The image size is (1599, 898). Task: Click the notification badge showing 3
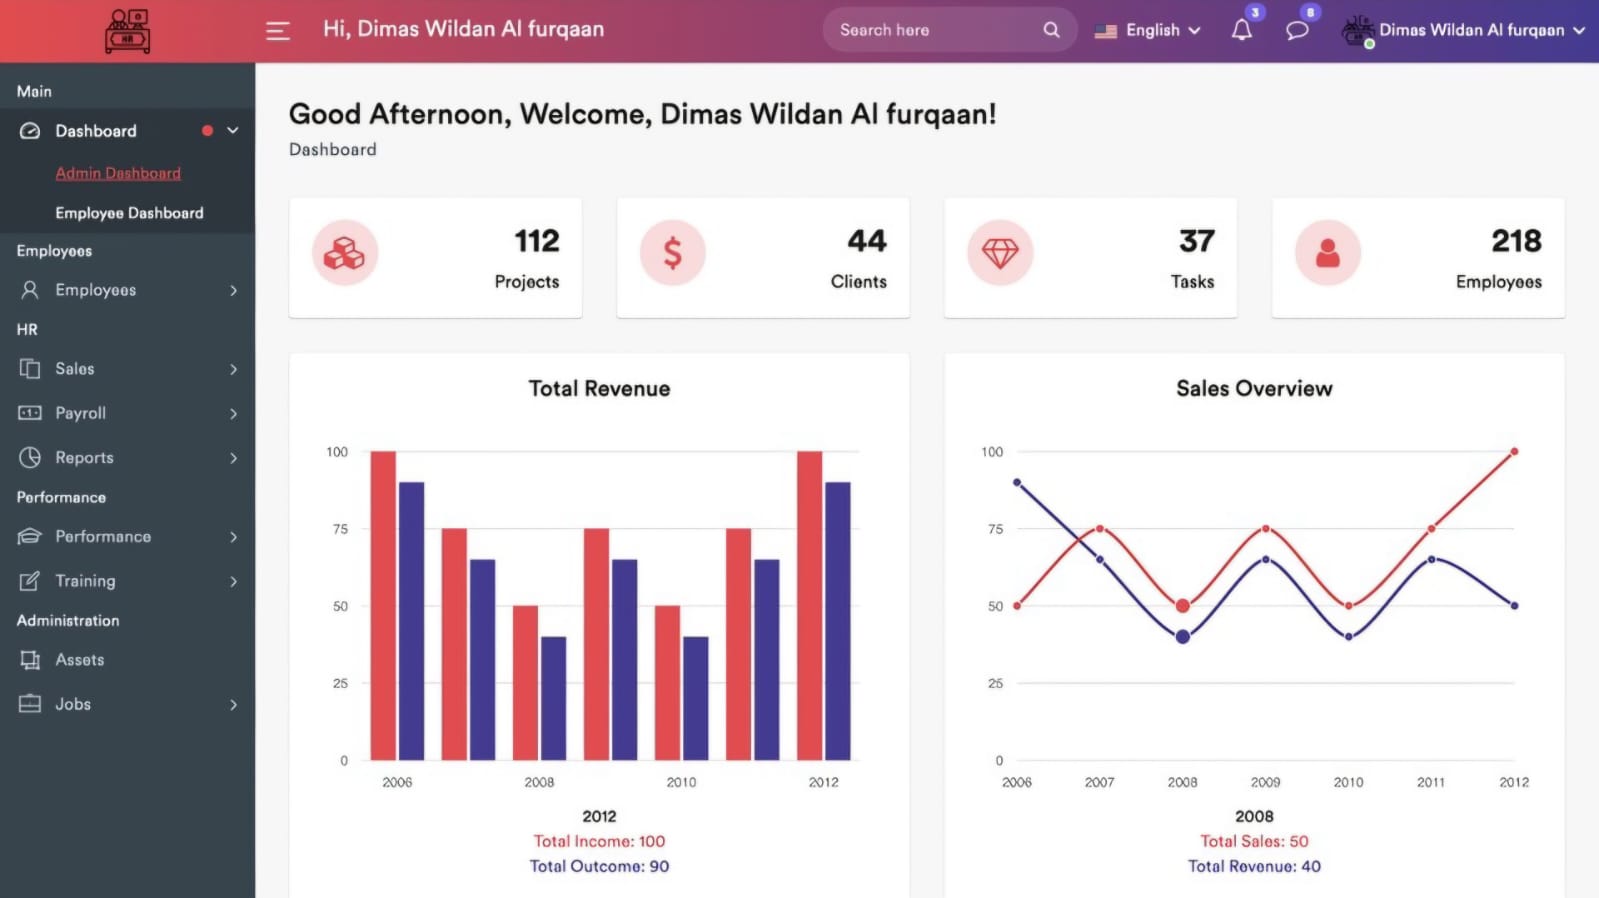[x=1256, y=12]
